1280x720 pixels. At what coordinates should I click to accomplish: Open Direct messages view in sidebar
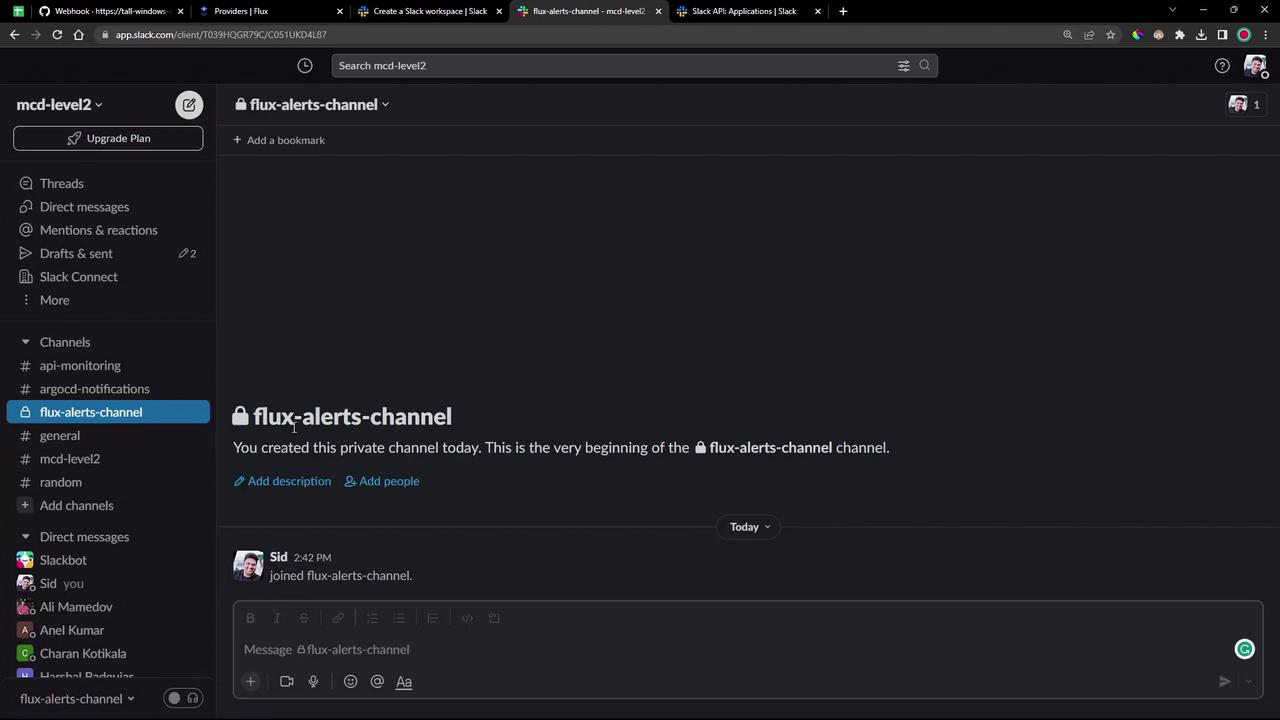coord(84,207)
